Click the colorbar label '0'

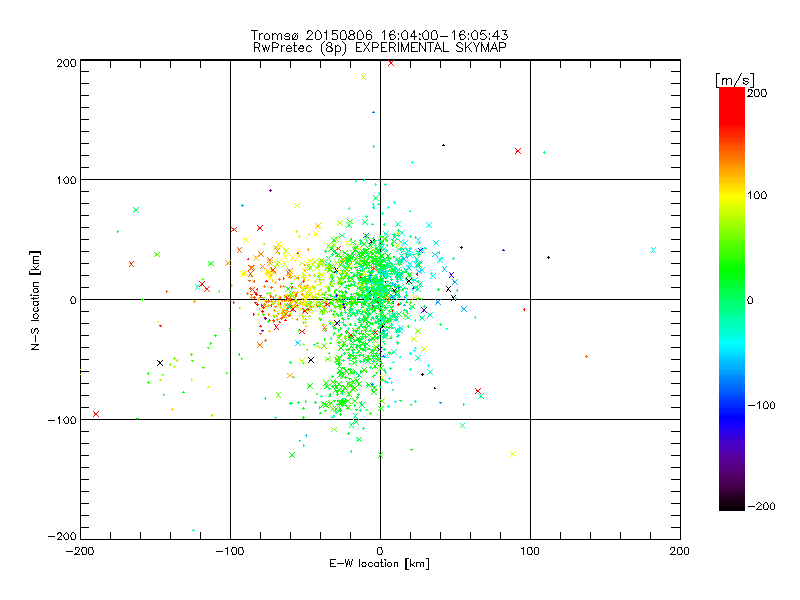tap(750, 300)
